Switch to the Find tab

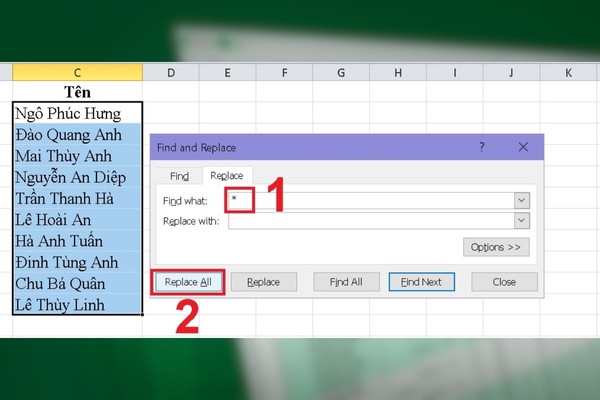click(179, 176)
